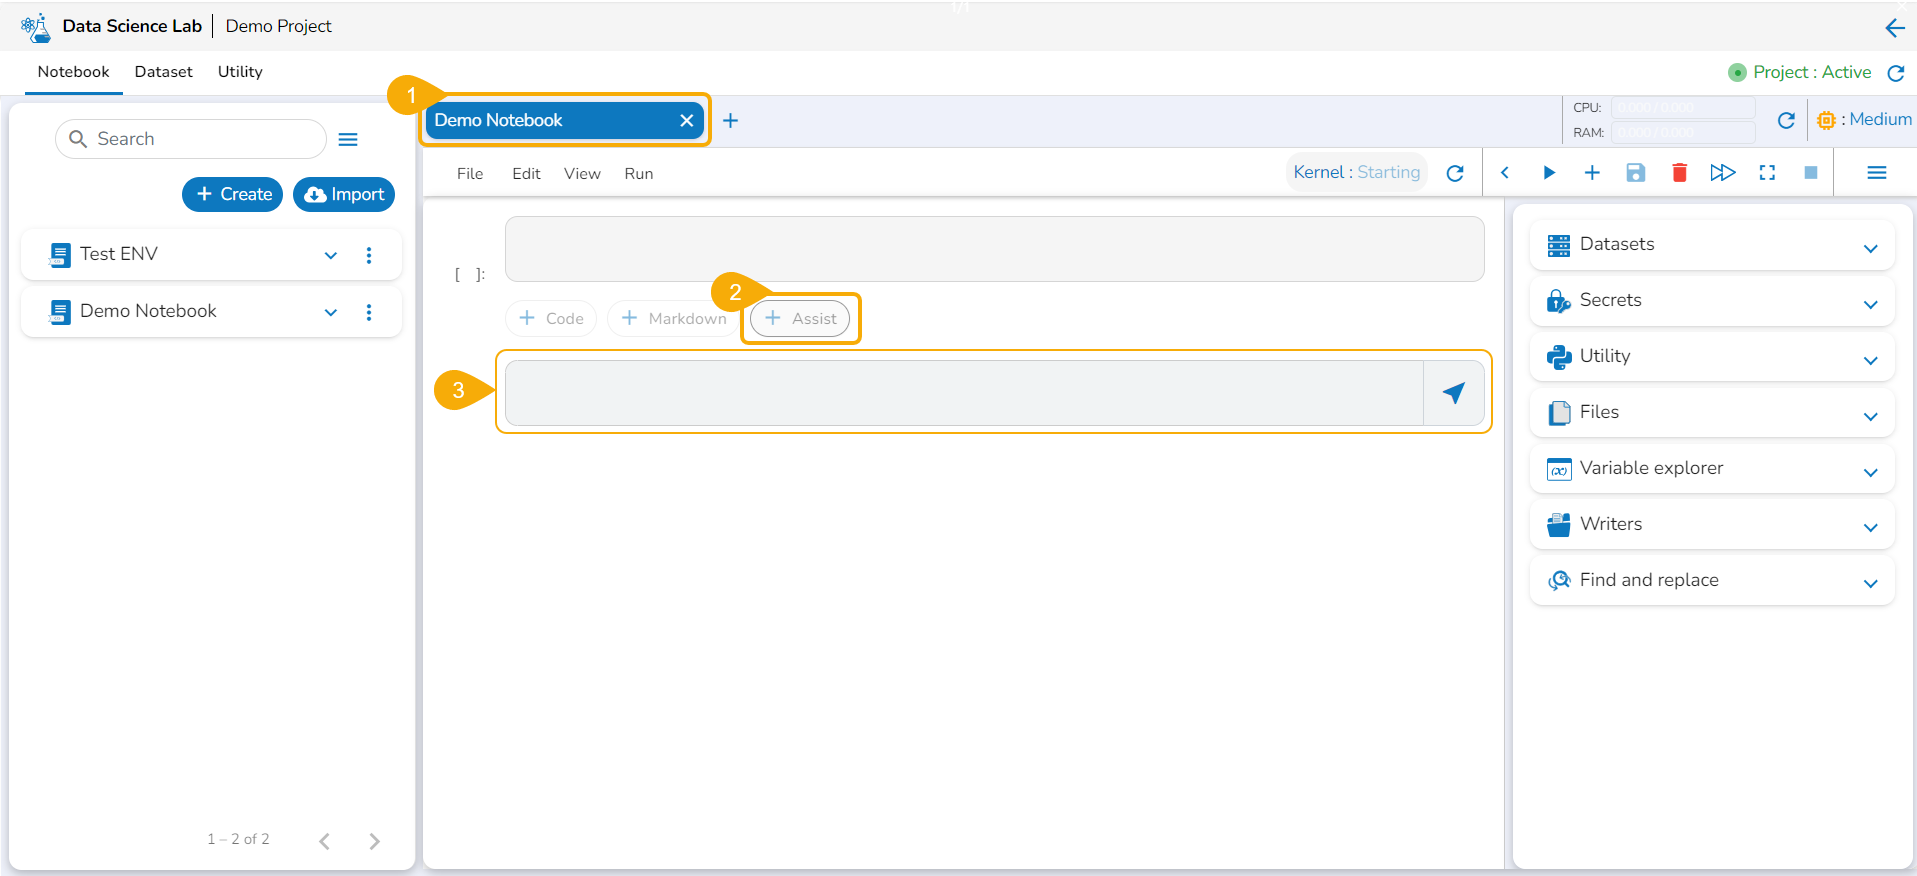Run the current notebook cell
The width and height of the screenshot is (1917, 876).
point(1548,173)
